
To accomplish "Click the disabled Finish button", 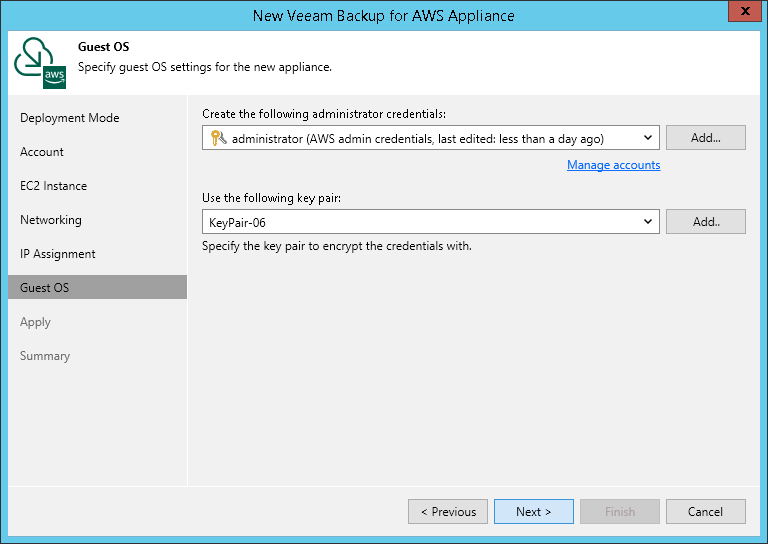I will coord(620,512).
